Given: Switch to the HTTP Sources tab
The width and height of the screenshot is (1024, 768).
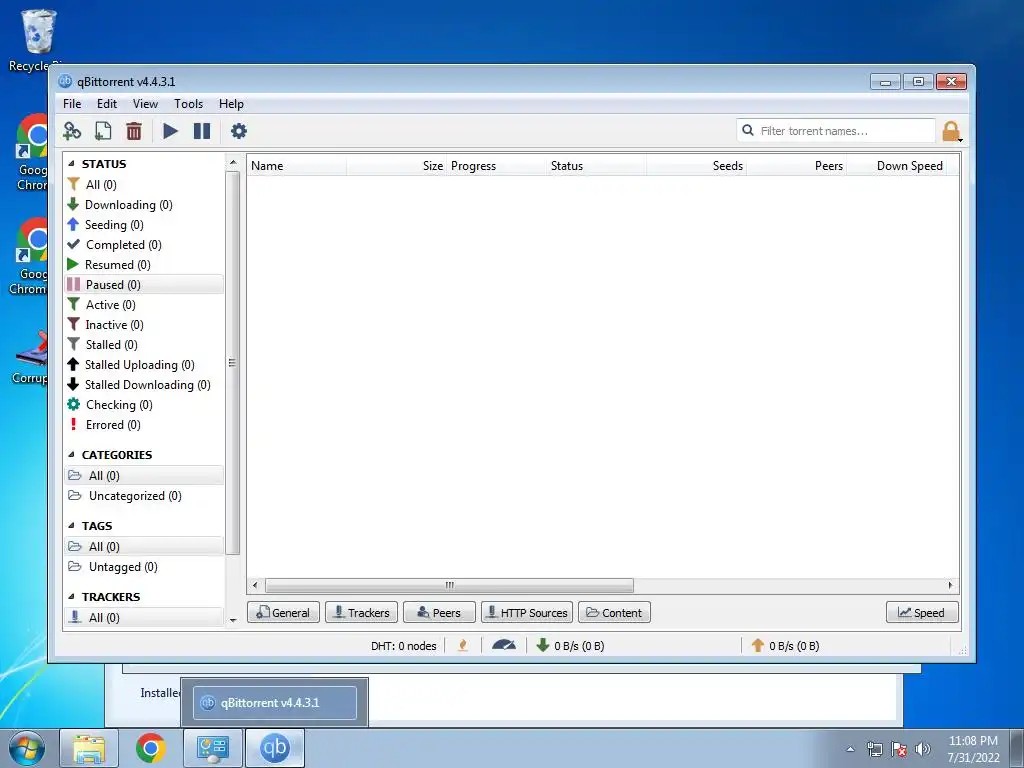Looking at the screenshot, I should click(527, 613).
